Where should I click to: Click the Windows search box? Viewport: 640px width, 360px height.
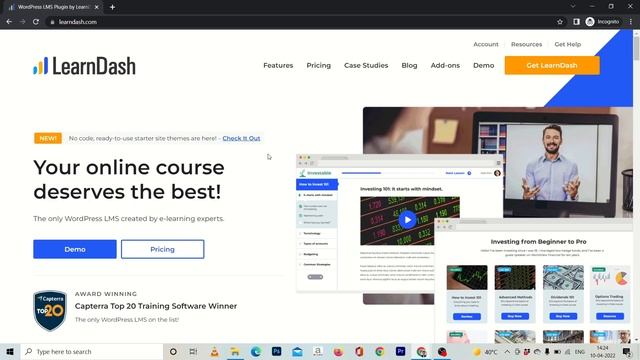point(92,351)
